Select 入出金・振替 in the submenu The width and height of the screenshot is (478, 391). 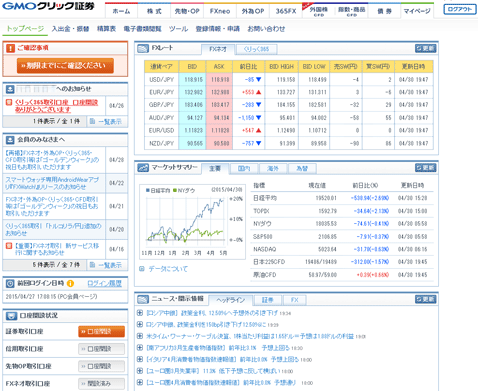click(x=70, y=29)
